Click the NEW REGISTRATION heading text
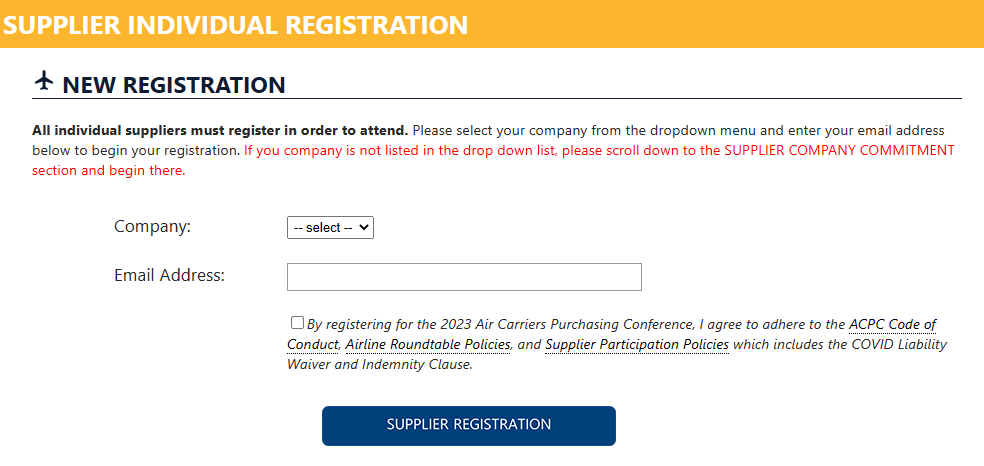 174,85
